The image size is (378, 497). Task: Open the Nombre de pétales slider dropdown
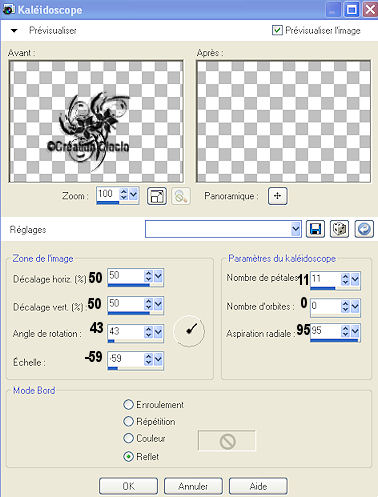tap(355, 279)
